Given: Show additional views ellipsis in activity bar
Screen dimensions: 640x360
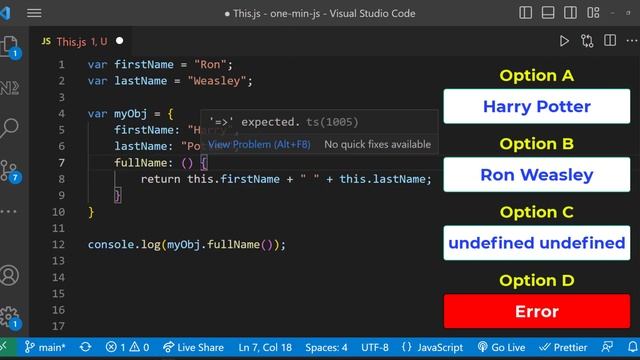Looking at the screenshot, I should click(9, 211).
